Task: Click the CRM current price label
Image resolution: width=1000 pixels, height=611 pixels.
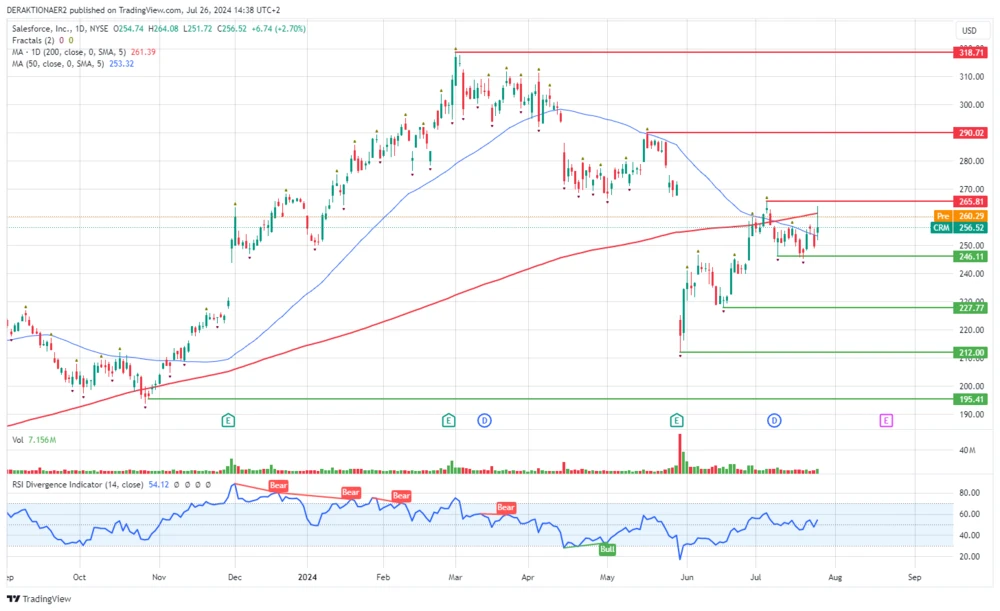Action: 940,228
